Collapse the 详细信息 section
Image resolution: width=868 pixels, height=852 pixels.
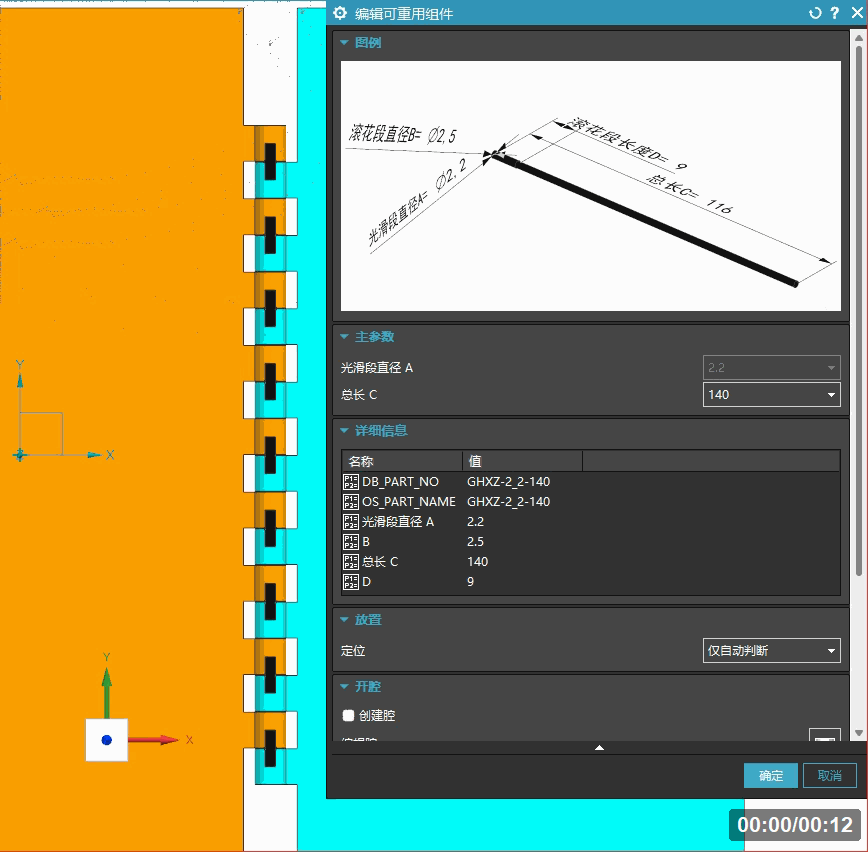click(344, 430)
